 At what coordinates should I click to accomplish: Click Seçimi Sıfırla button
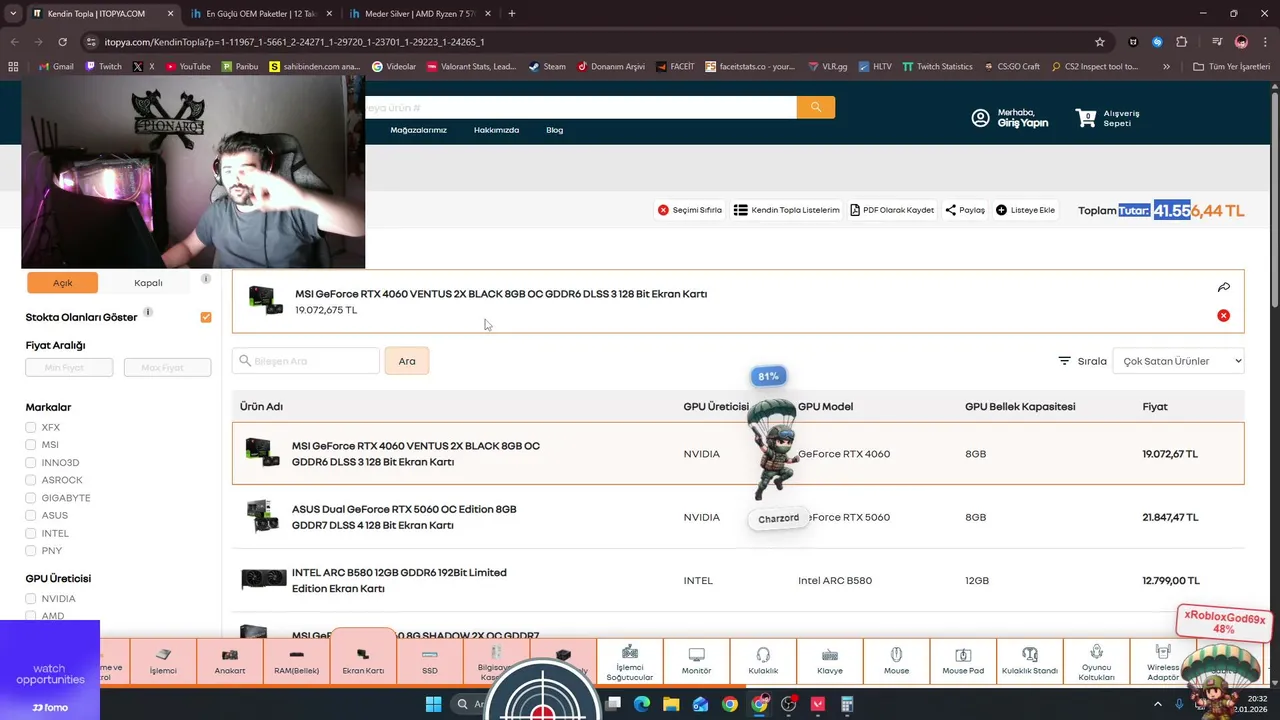coord(689,210)
